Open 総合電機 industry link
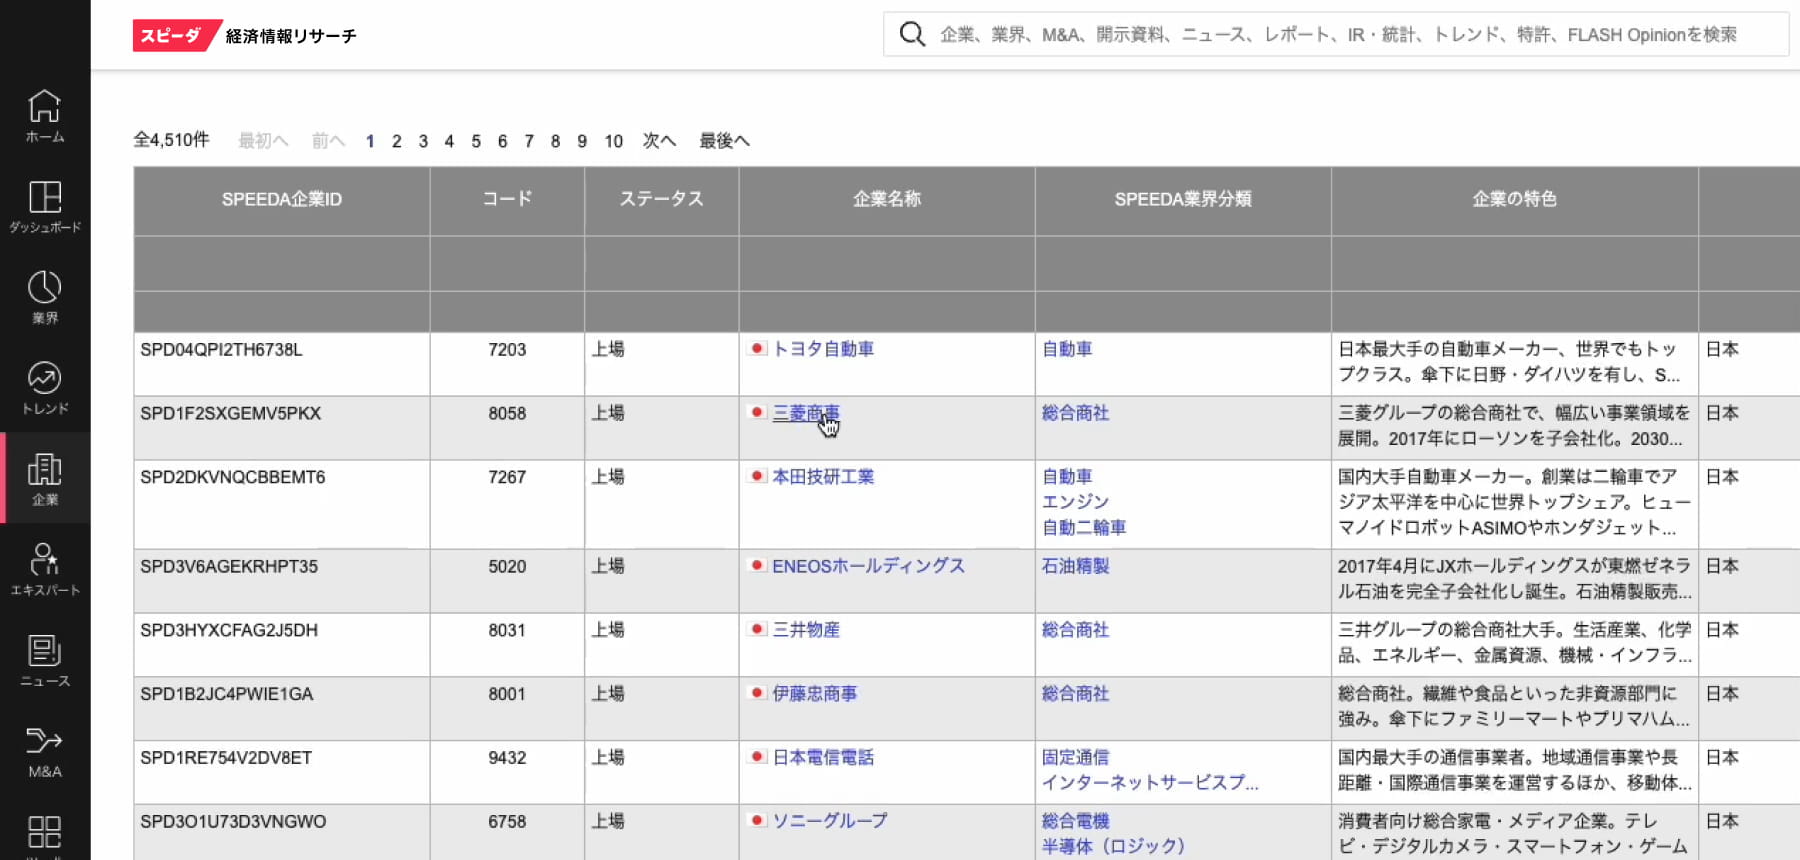 (1075, 821)
